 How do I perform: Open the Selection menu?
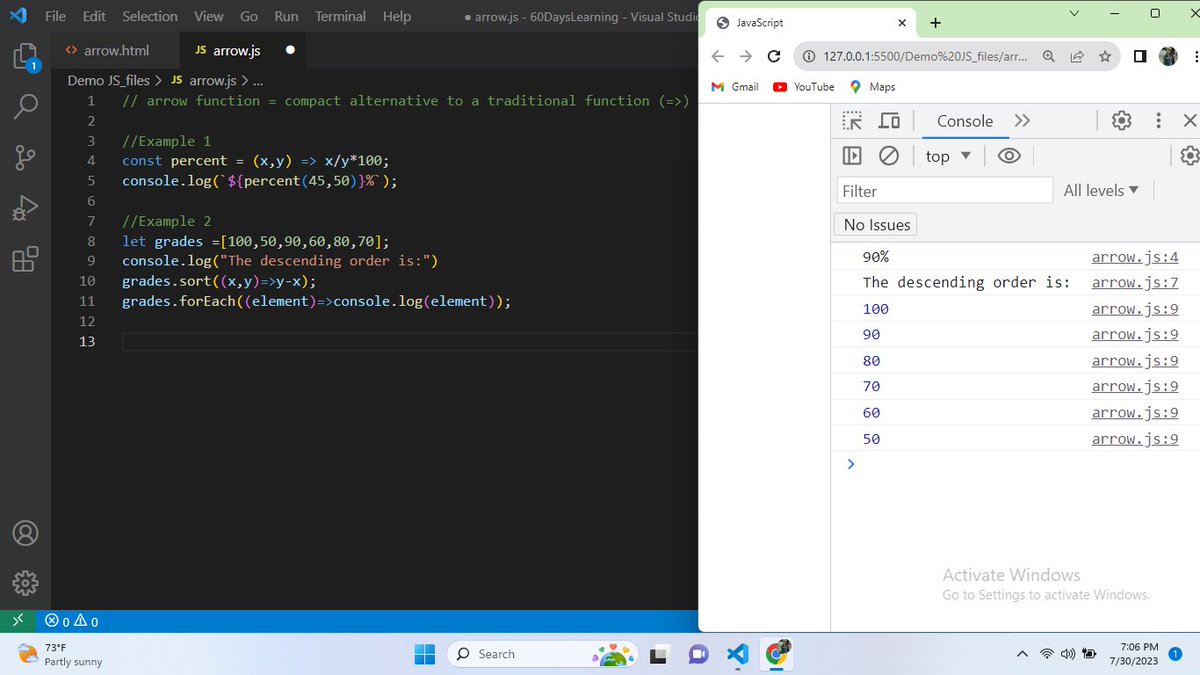(x=150, y=16)
